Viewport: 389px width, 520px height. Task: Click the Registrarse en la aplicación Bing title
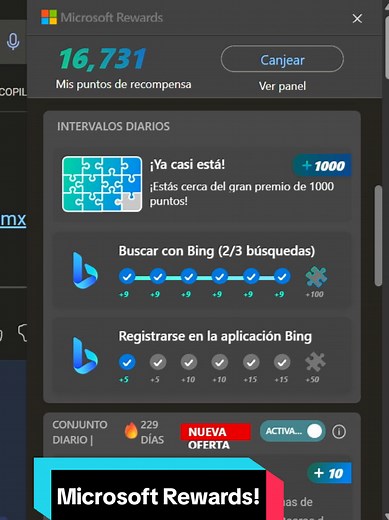(x=215, y=336)
